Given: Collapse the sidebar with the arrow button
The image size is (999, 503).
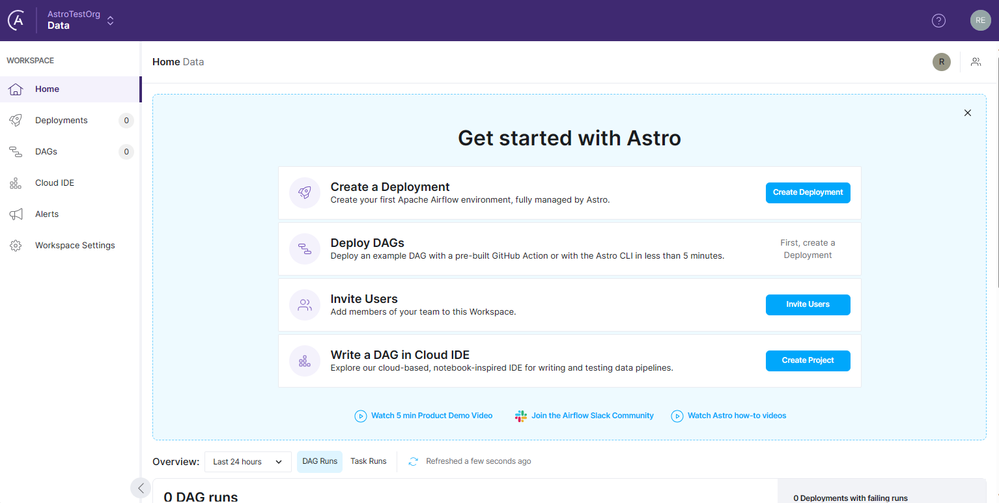Looking at the screenshot, I should [140, 488].
